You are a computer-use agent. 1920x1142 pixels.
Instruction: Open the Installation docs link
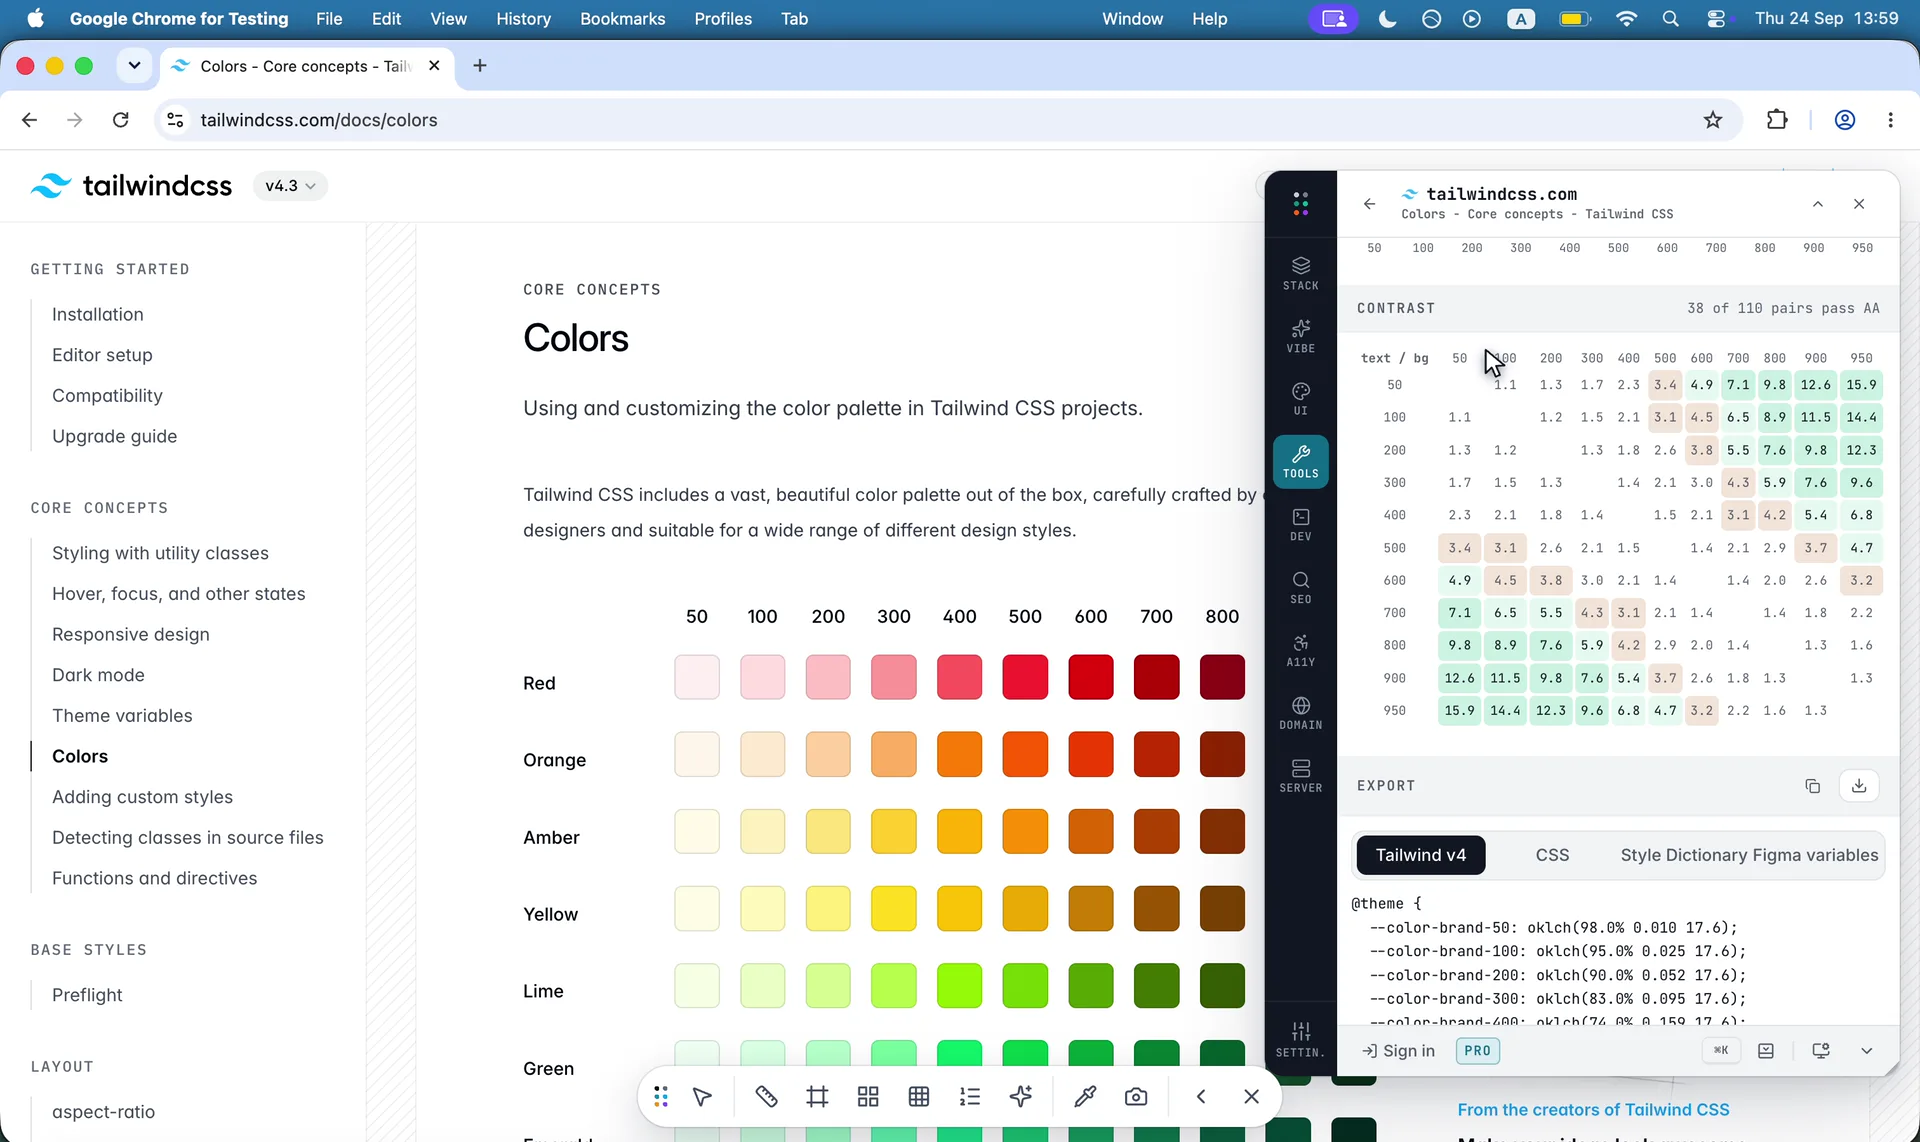[98, 314]
